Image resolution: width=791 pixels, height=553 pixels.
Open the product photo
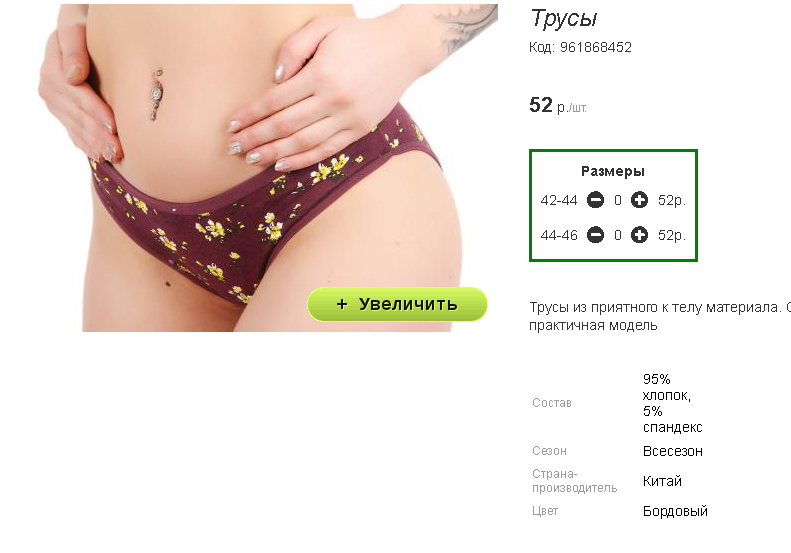(267, 168)
